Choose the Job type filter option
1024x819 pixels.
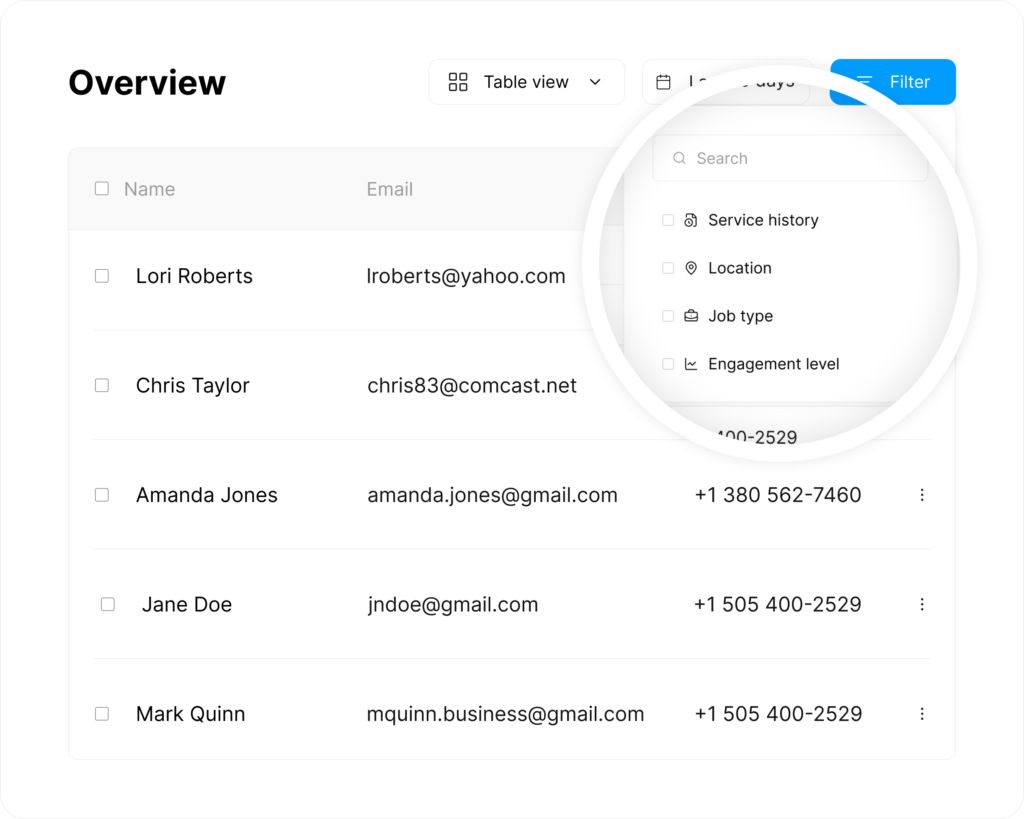[x=740, y=316]
